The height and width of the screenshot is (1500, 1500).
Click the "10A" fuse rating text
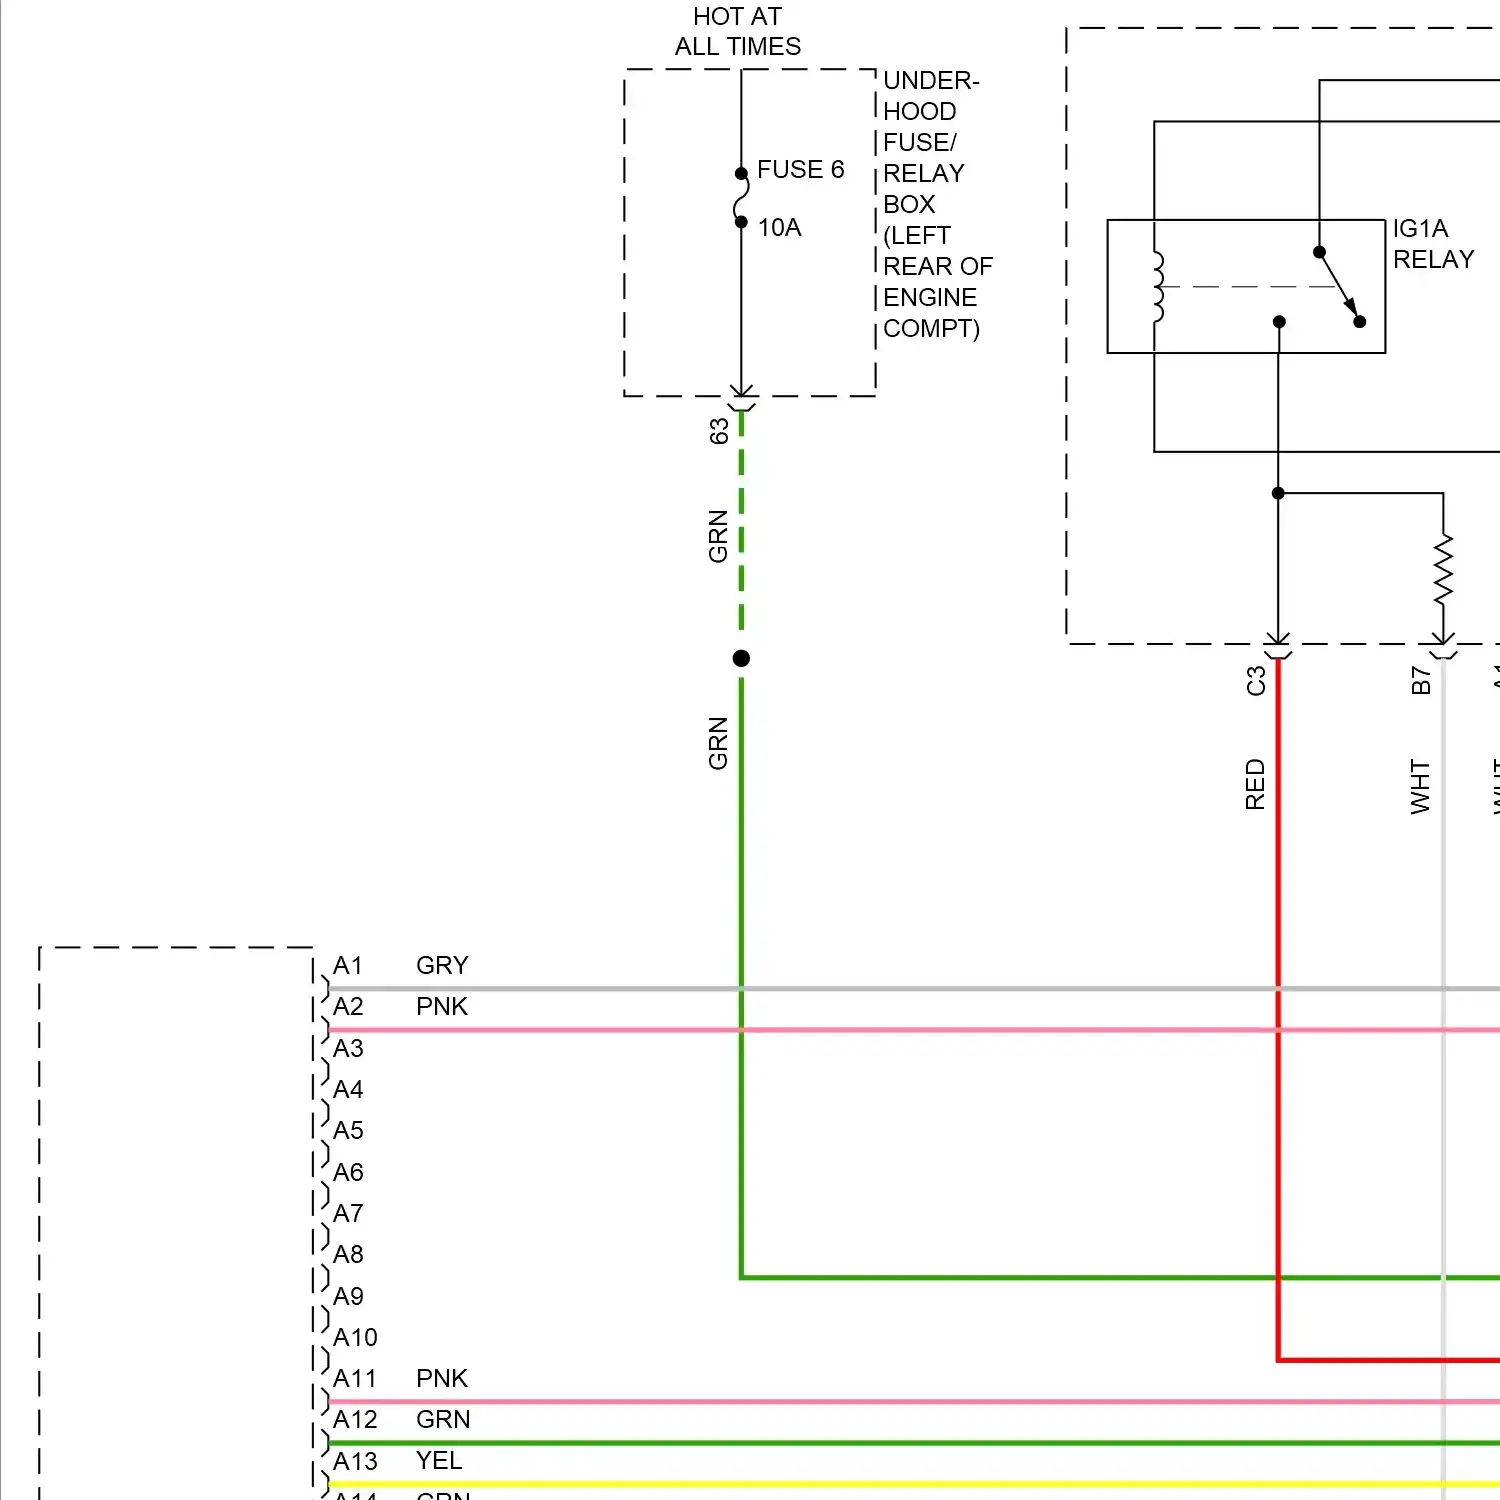click(779, 228)
